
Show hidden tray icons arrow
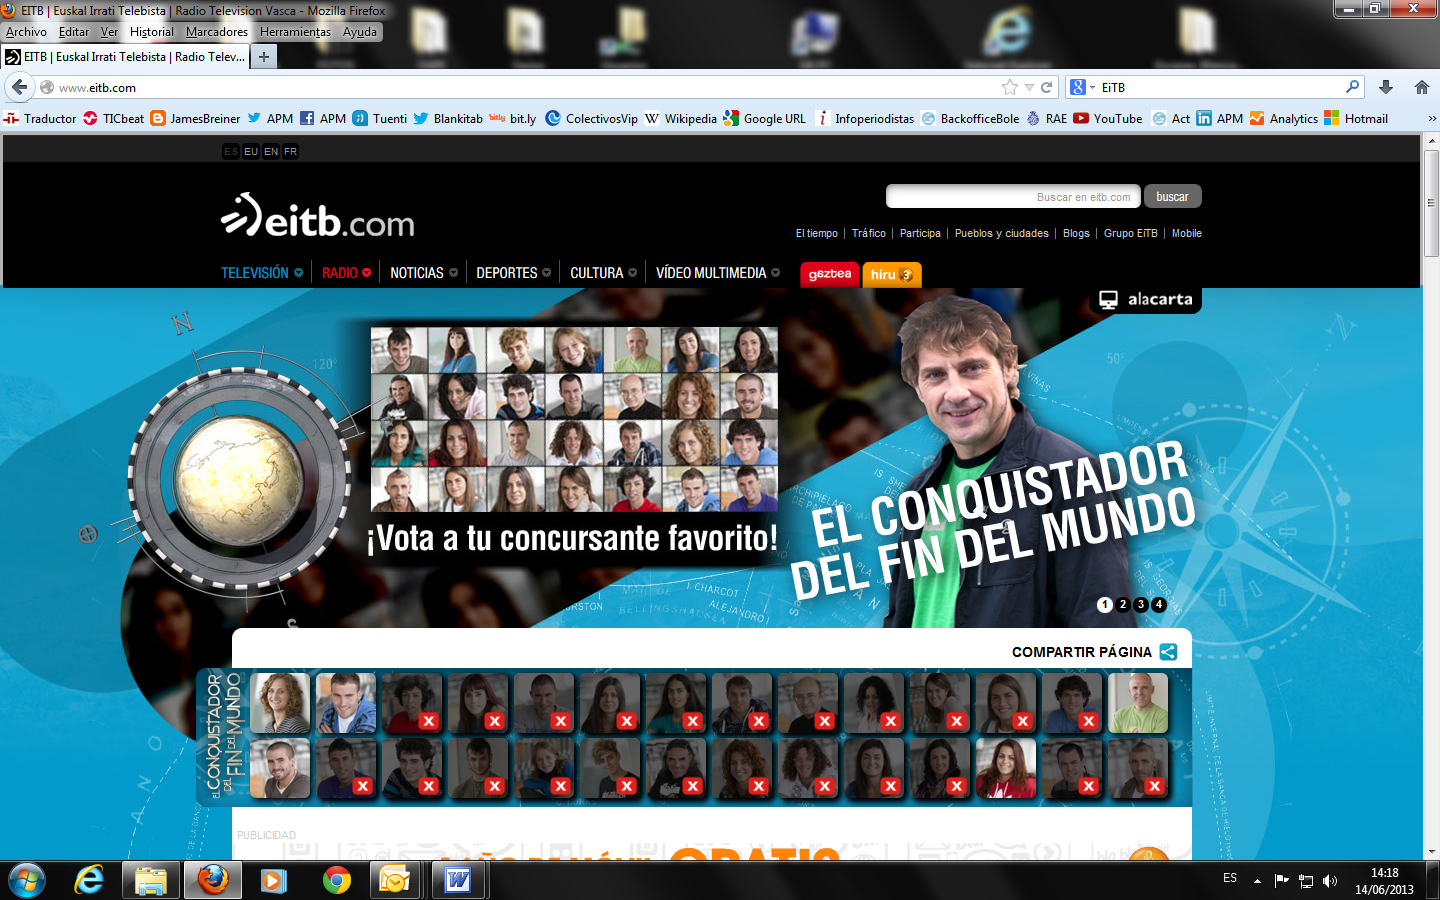[1257, 881]
